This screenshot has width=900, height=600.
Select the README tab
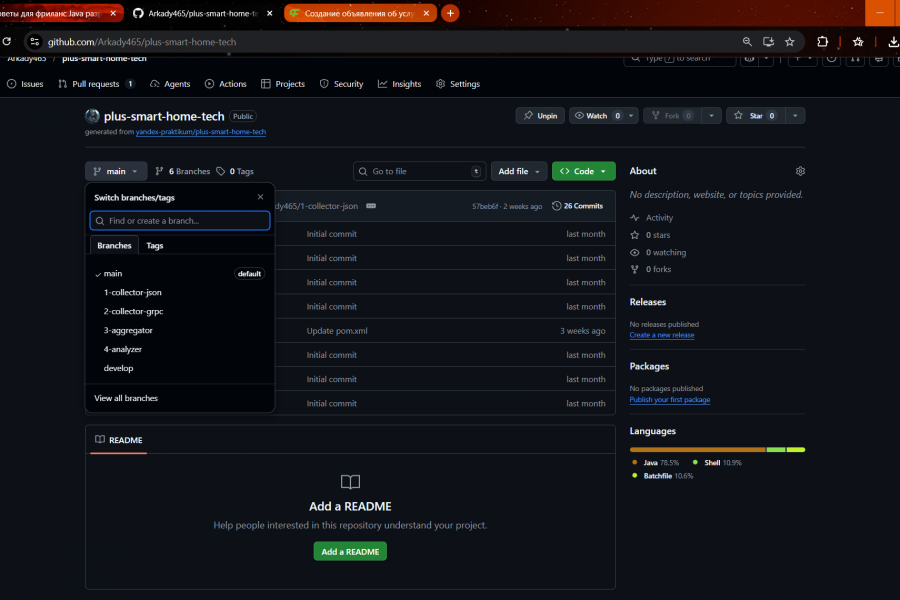119,440
